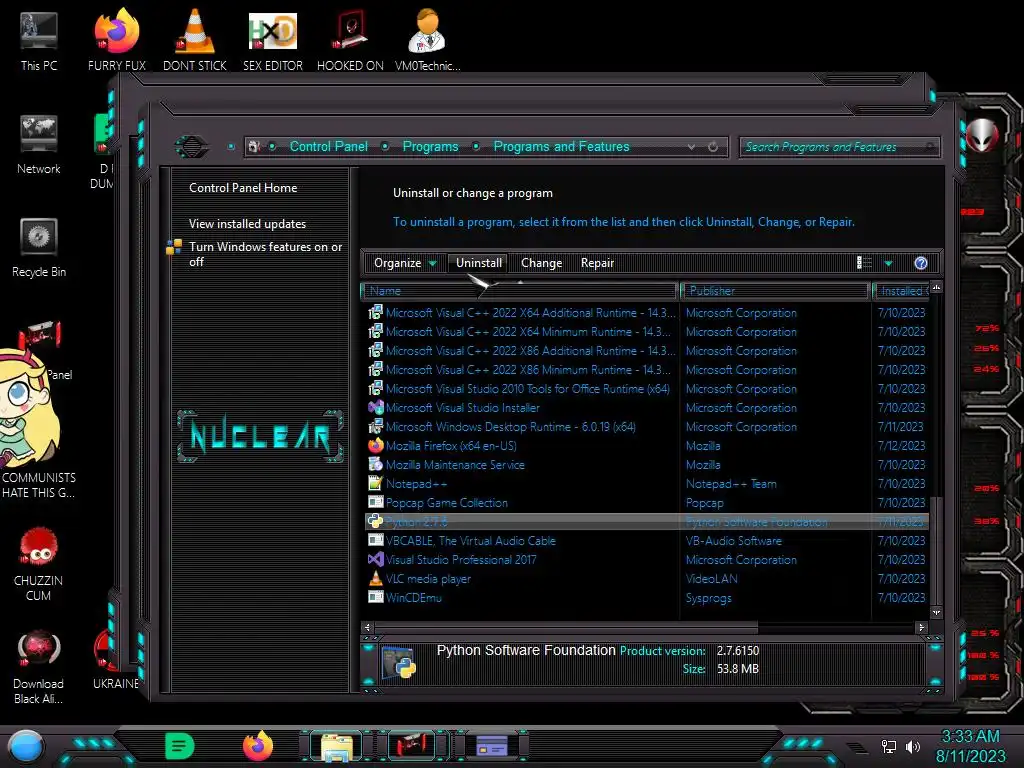Click Change in the toolbar
The height and width of the screenshot is (768, 1024).
click(x=541, y=263)
